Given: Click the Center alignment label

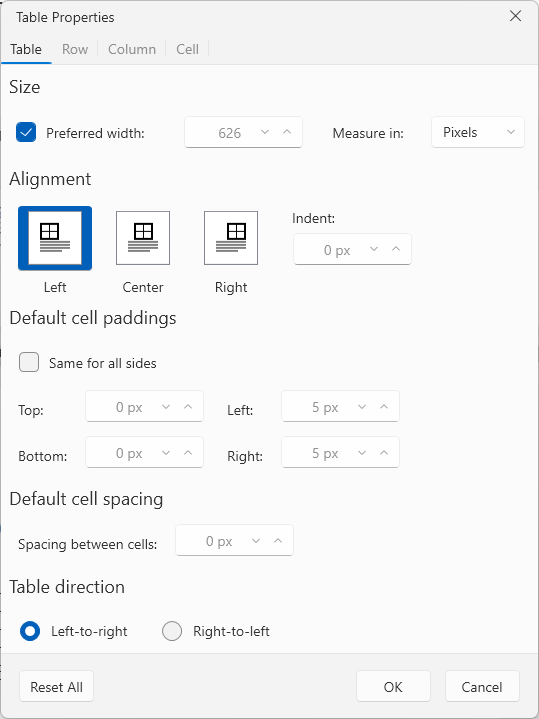Looking at the screenshot, I should pyautogui.click(x=143, y=287).
